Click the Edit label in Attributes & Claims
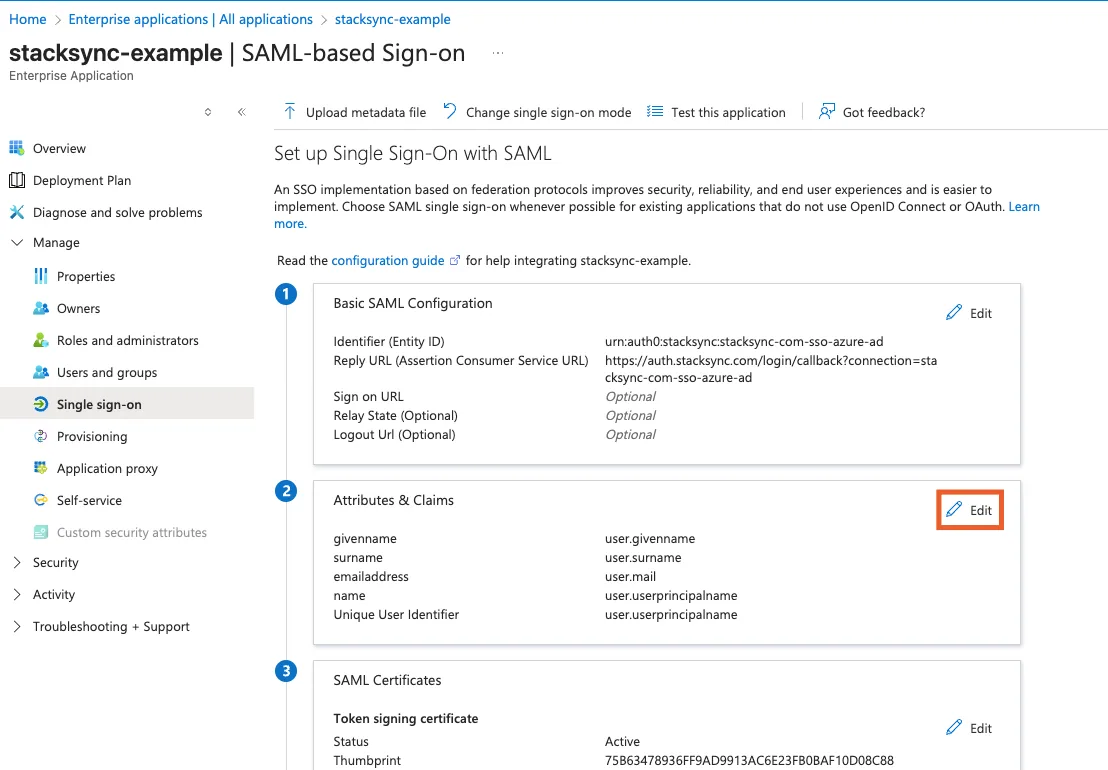Viewport: 1108px width, 770px height. tap(980, 510)
